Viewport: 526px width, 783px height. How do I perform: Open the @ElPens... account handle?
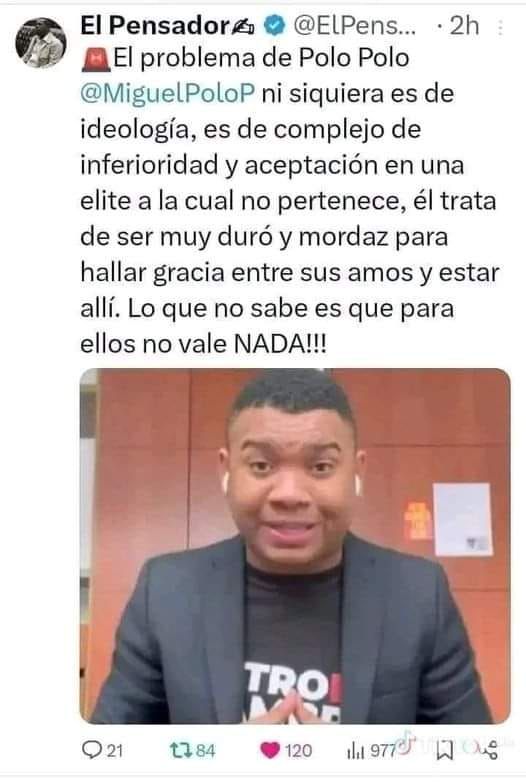[x=354, y=25]
